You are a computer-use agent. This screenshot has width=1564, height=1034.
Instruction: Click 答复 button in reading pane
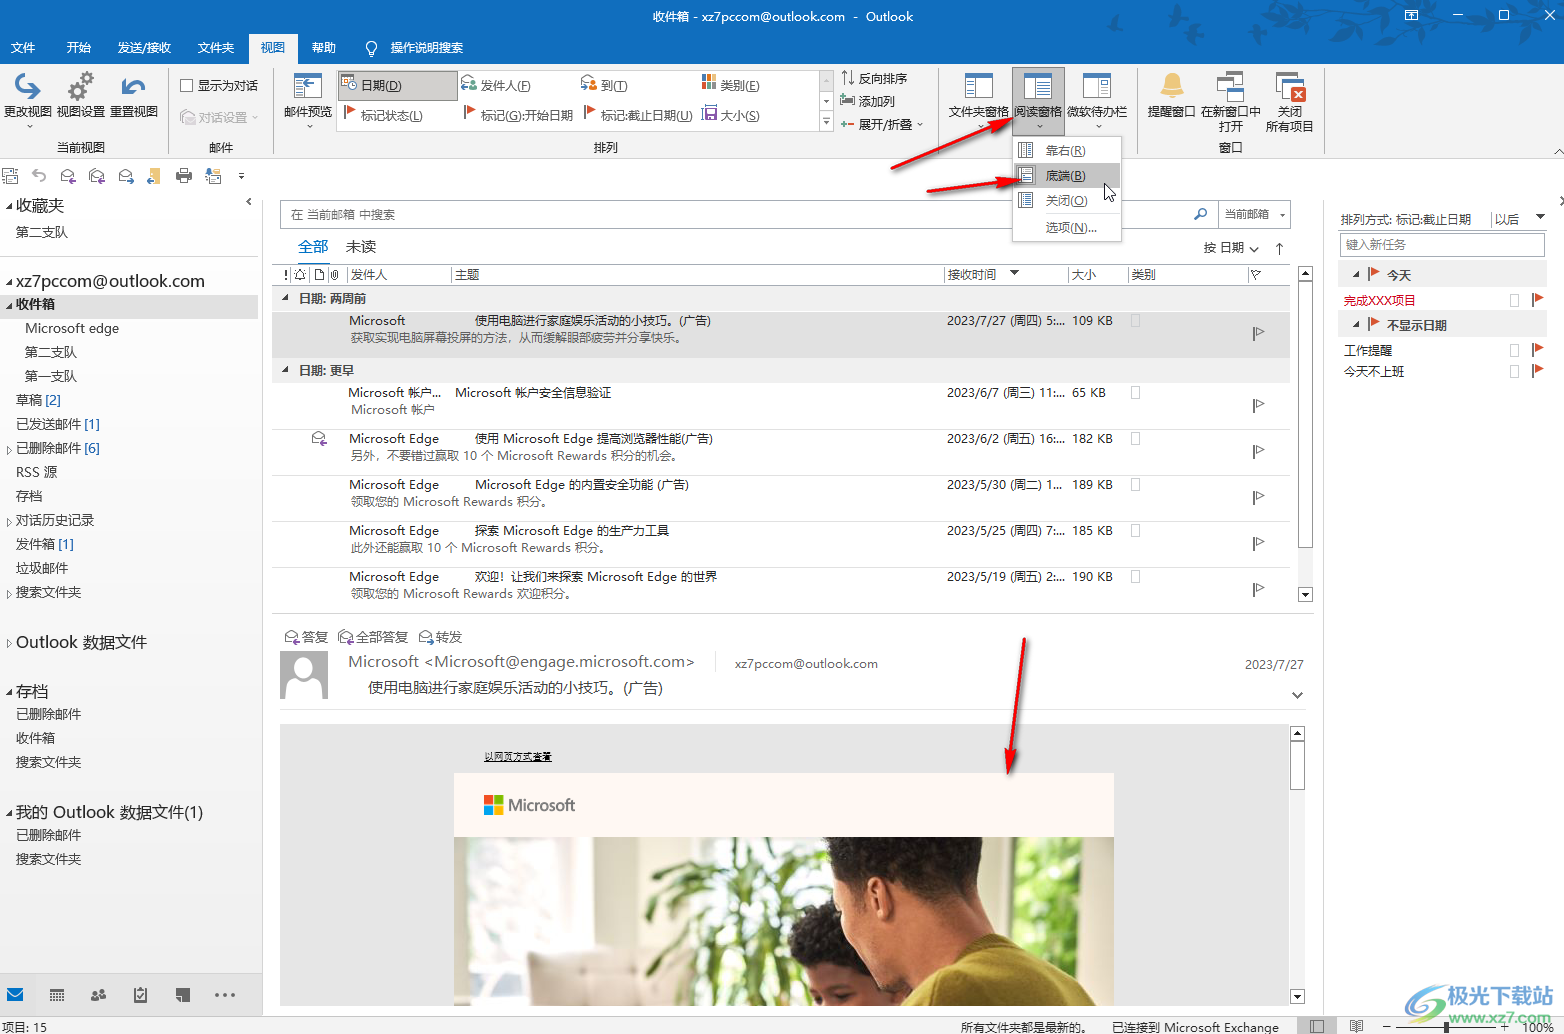click(x=306, y=637)
